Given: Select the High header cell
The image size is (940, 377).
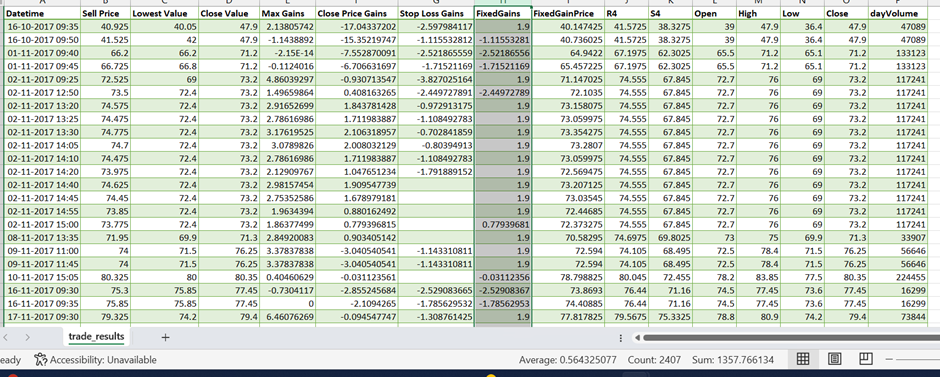Looking at the screenshot, I should point(759,13).
